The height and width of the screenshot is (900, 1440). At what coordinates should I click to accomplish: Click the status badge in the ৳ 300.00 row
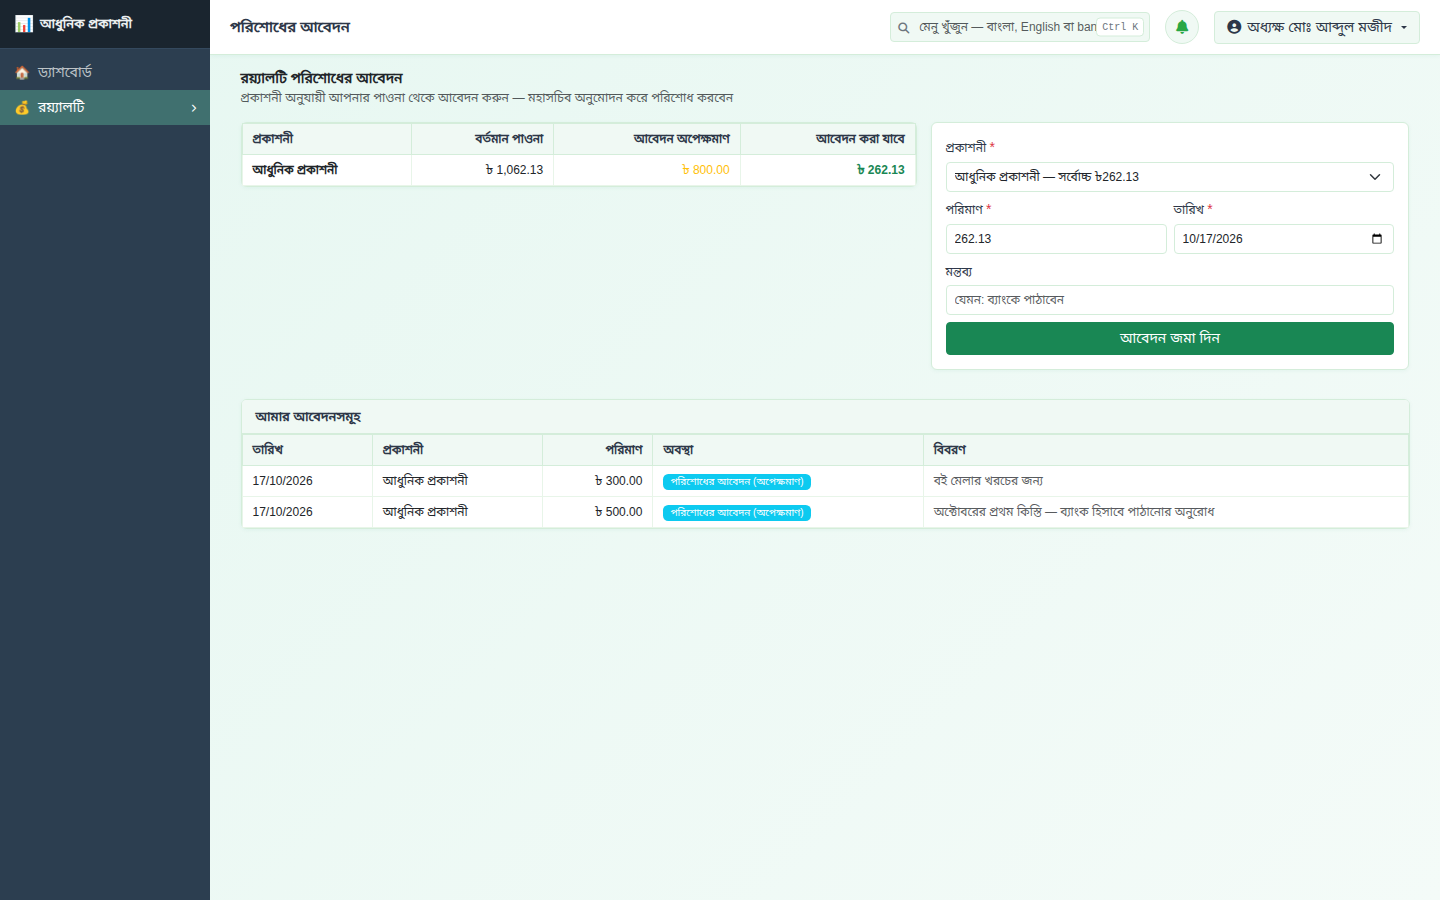pos(737,482)
